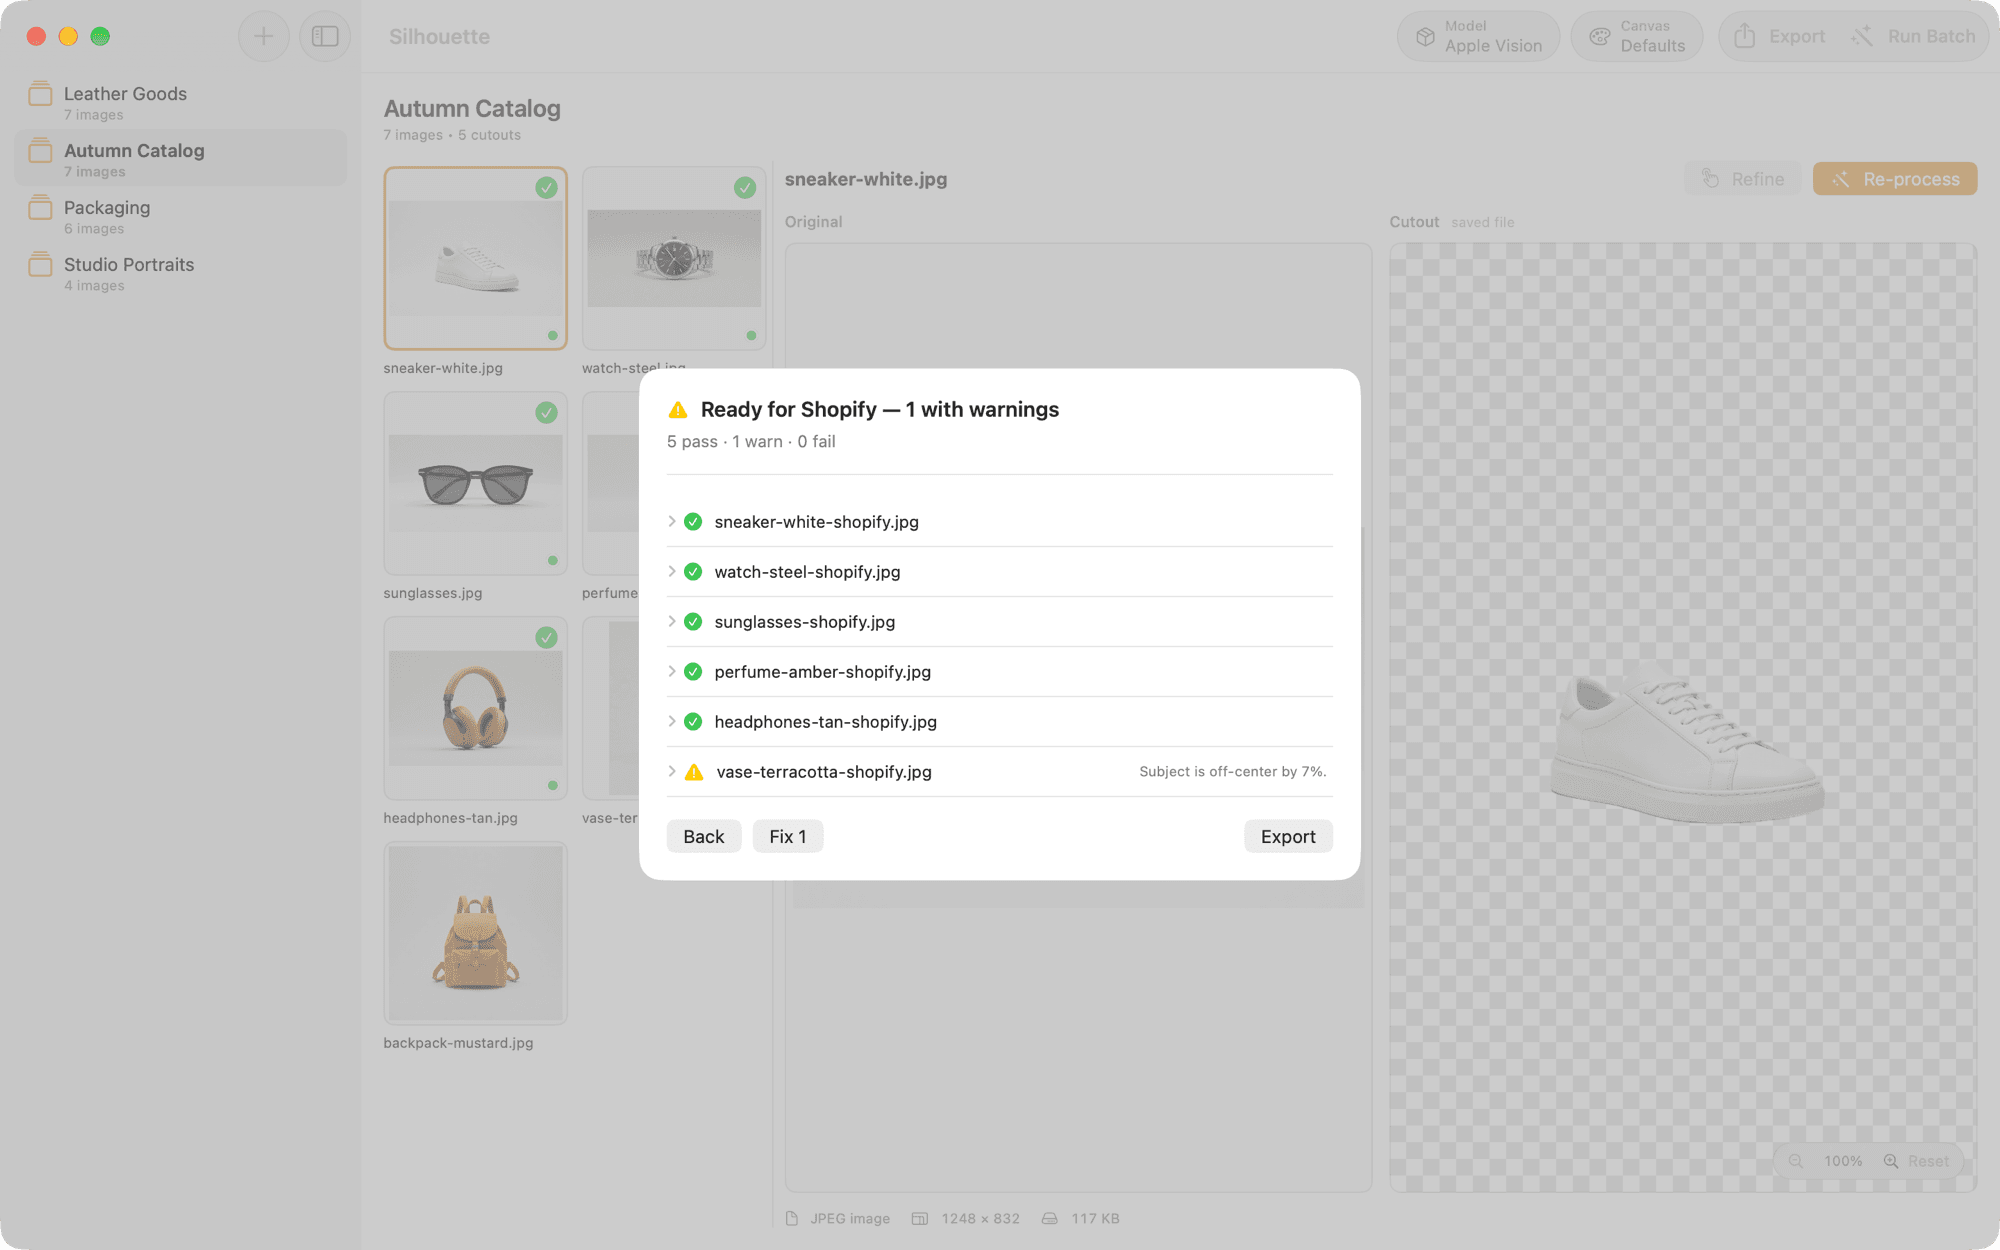The image size is (2000, 1250).
Task: Expand the sunglasses-shopify.jpg row chevron
Action: (672, 621)
